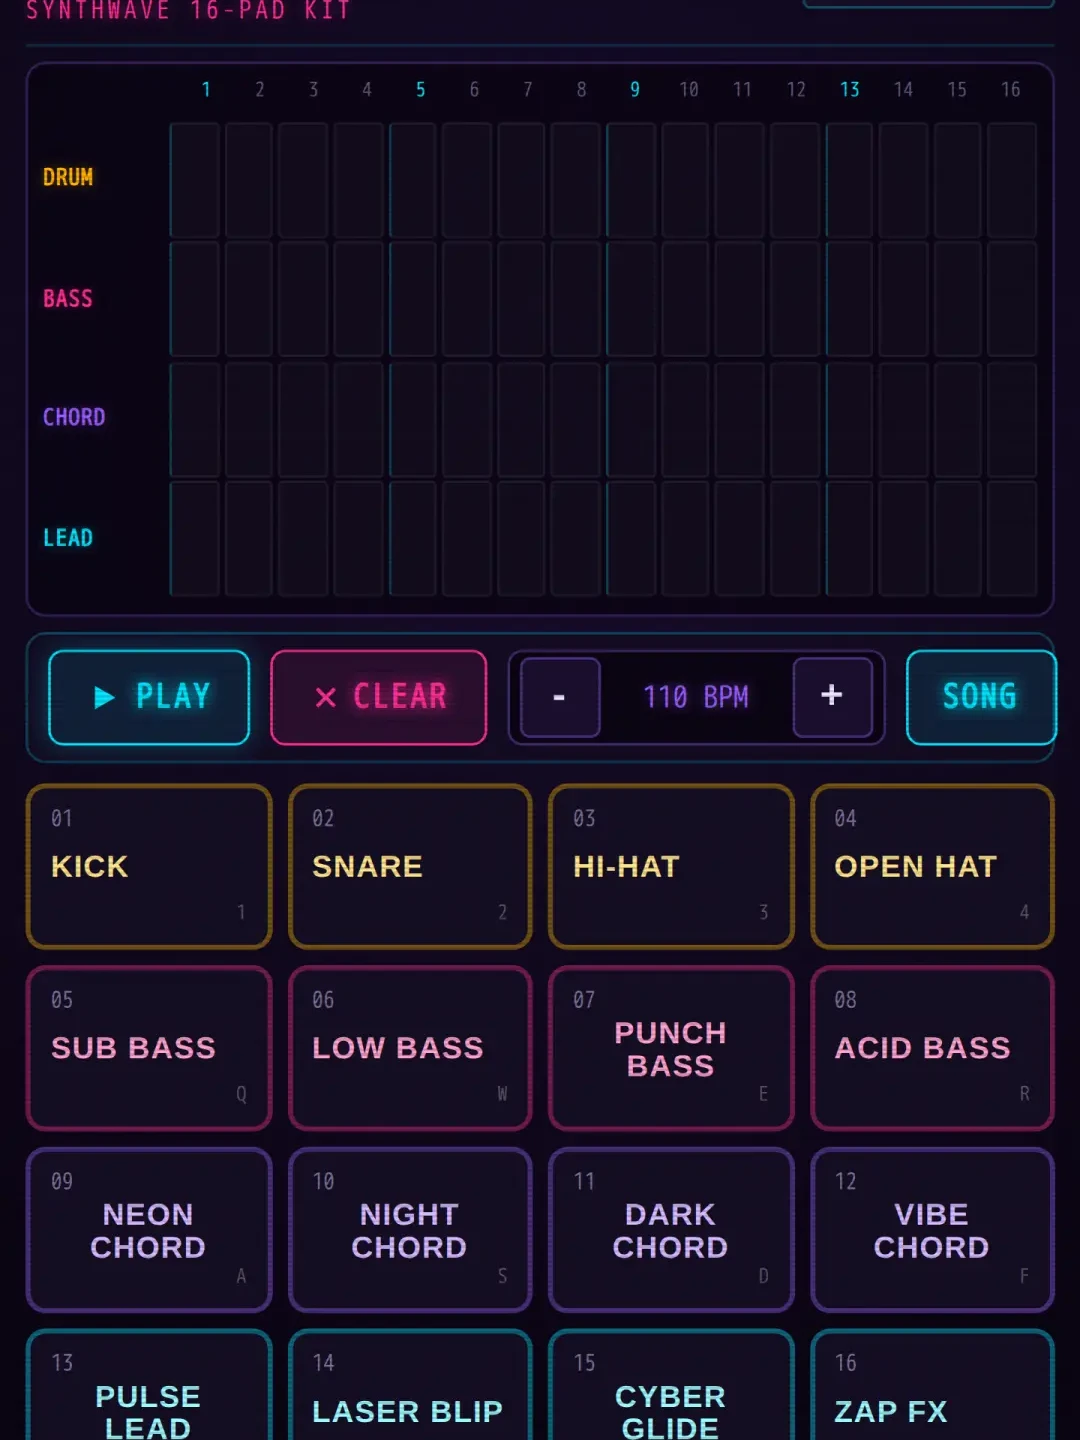The width and height of the screenshot is (1080, 1440).
Task: Activate CHORD row step 9
Action: pyautogui.click(x=631, y=420)
